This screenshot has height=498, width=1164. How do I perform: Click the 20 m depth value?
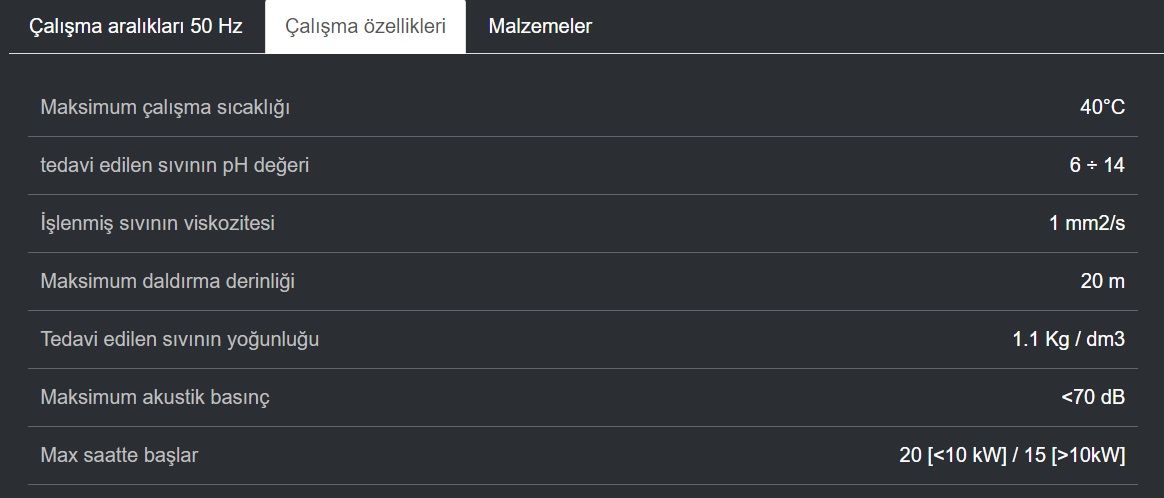tap(1102, 281)
